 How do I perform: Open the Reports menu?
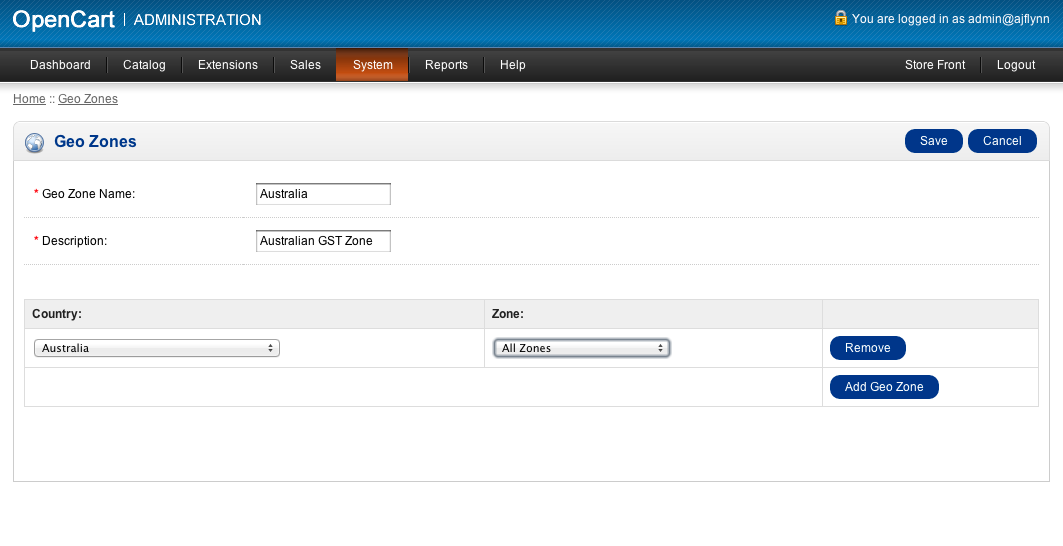[446, 65]
